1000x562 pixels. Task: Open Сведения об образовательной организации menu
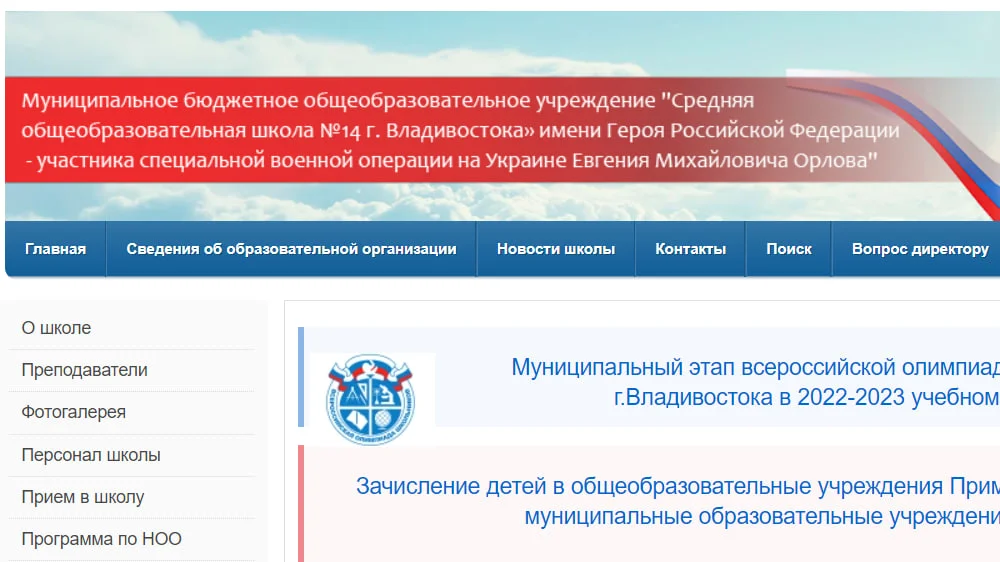291,249
